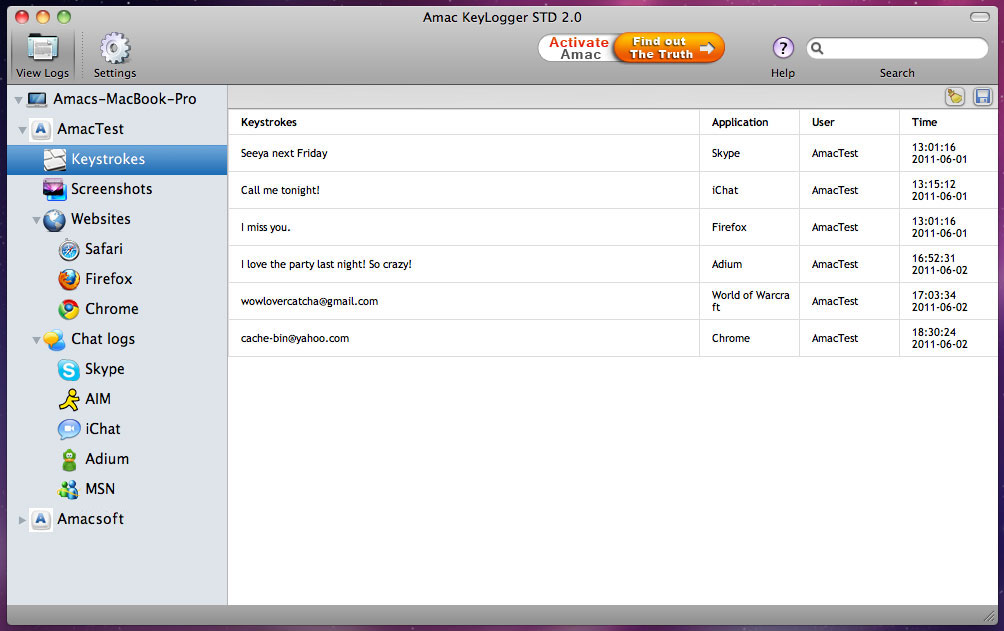Click the Chrome icon in sidebar
This screenshot has height=631, width=1004.
69,309
